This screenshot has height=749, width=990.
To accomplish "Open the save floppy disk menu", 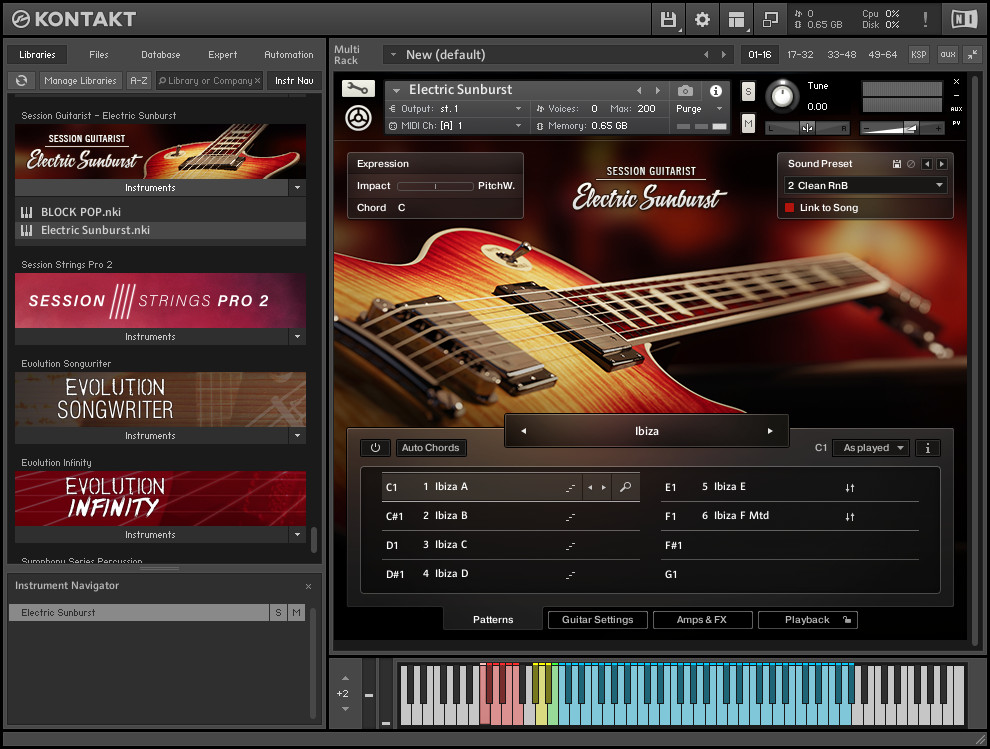I will 669,20.
